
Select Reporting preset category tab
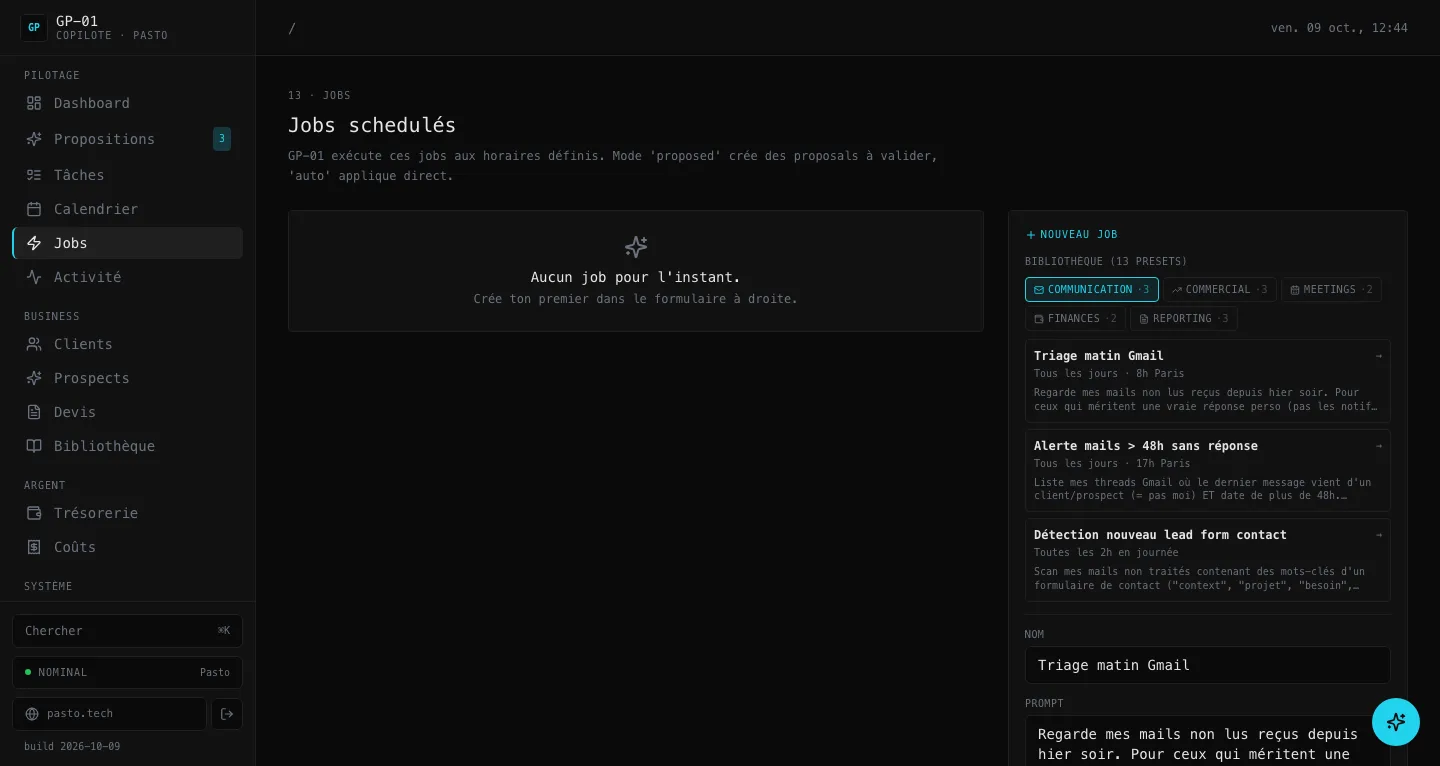(x=1184, y=318)
